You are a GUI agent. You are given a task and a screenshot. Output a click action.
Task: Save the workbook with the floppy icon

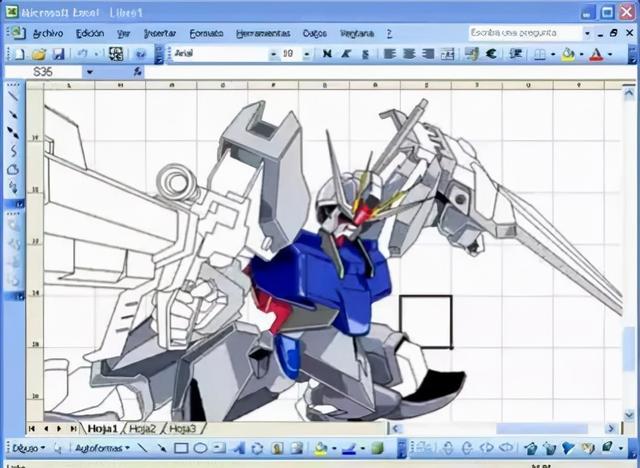59,54
